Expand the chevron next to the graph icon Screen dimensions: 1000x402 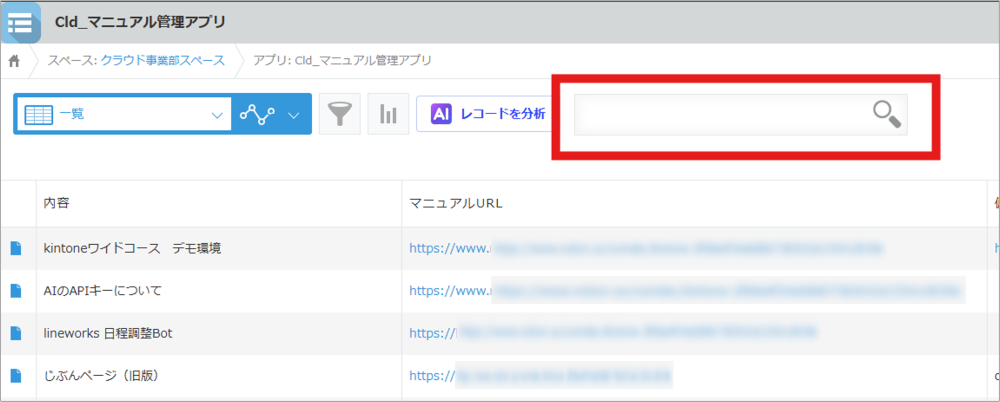tap(293, 115)
